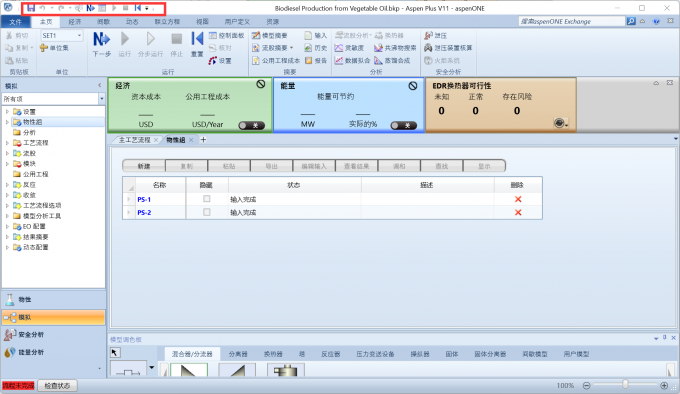Screen dimensions: 680x394
Task: Expand the 结果摘要 tree folder
Action: (7, 237)
